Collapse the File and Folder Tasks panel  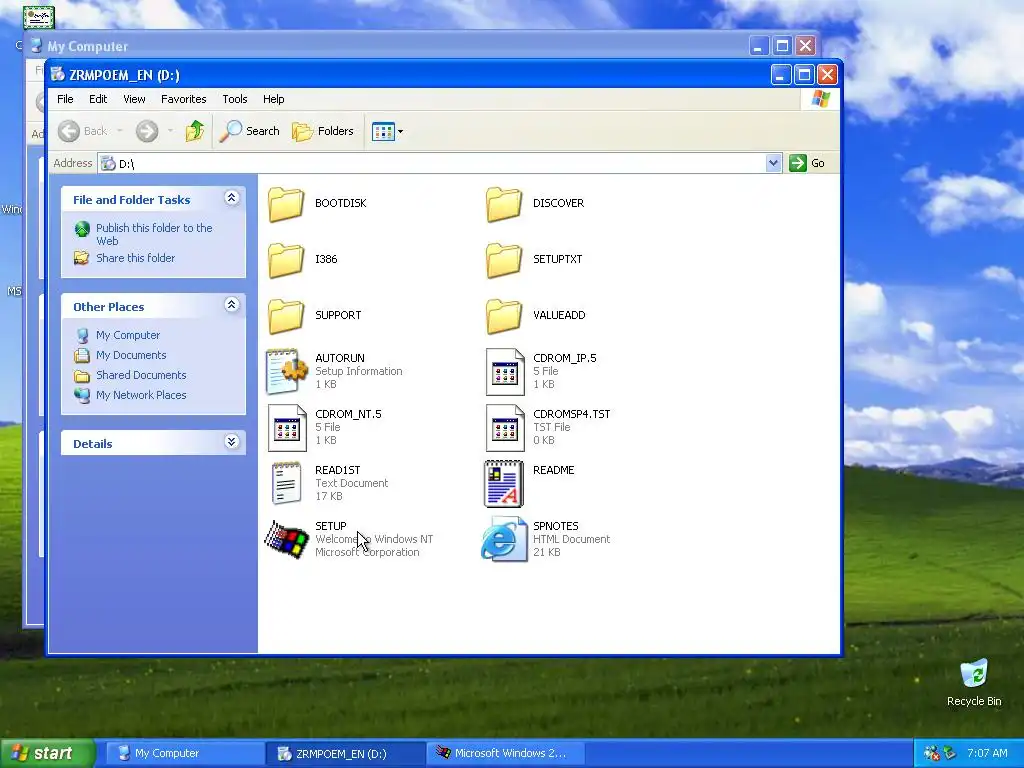tap(231, 198)
